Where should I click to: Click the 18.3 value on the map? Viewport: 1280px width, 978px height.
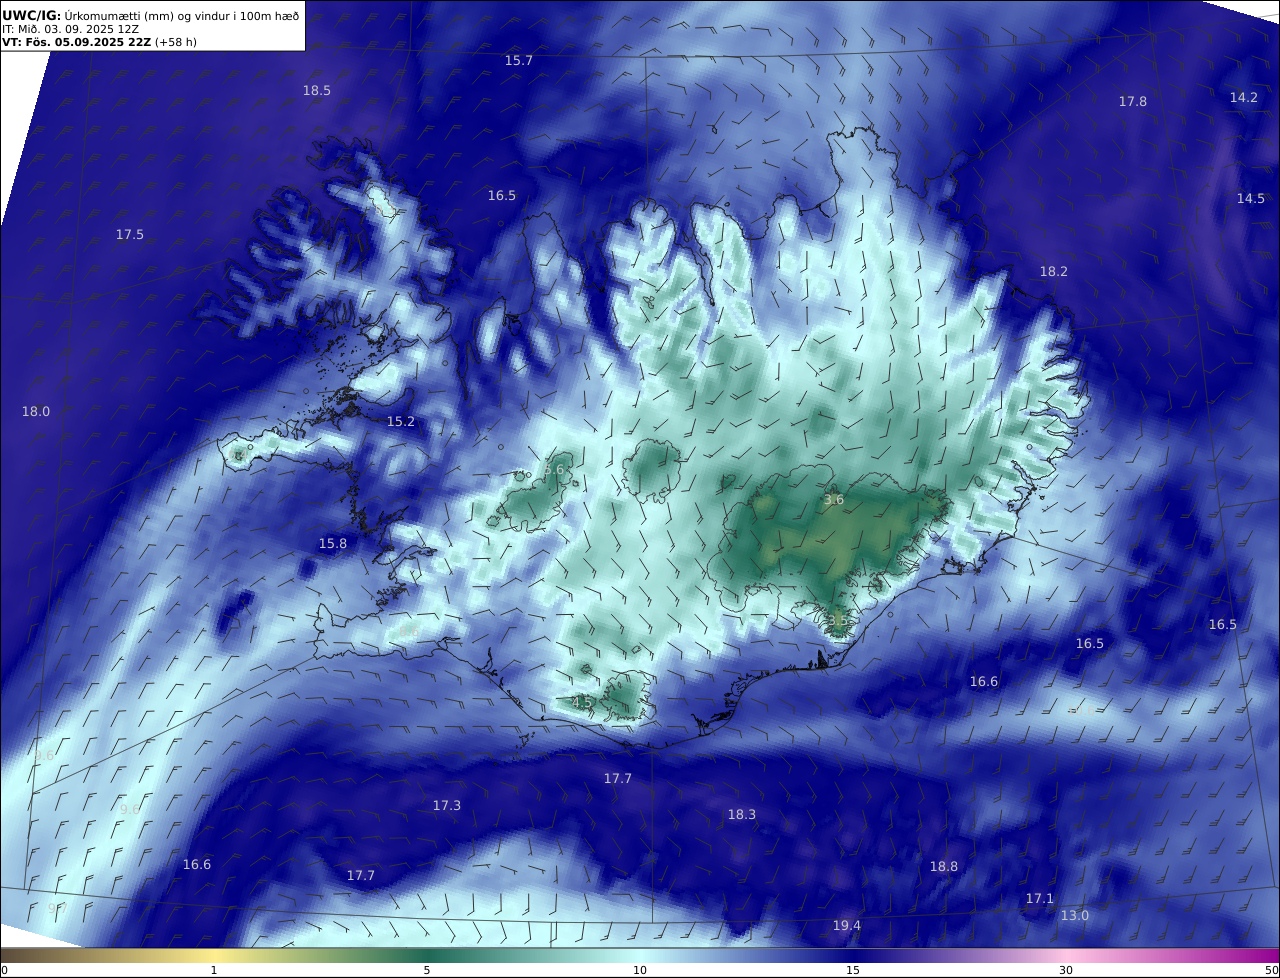[742, 815]
